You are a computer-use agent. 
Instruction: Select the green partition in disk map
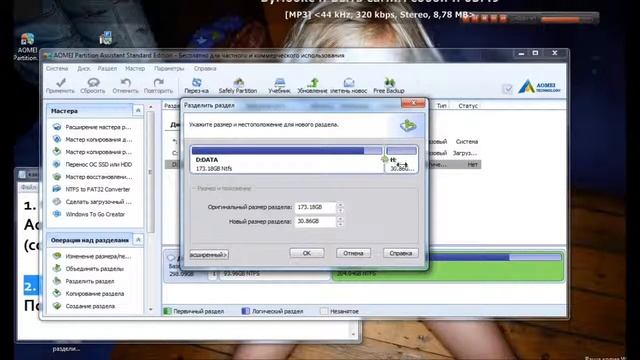[448, 267]
